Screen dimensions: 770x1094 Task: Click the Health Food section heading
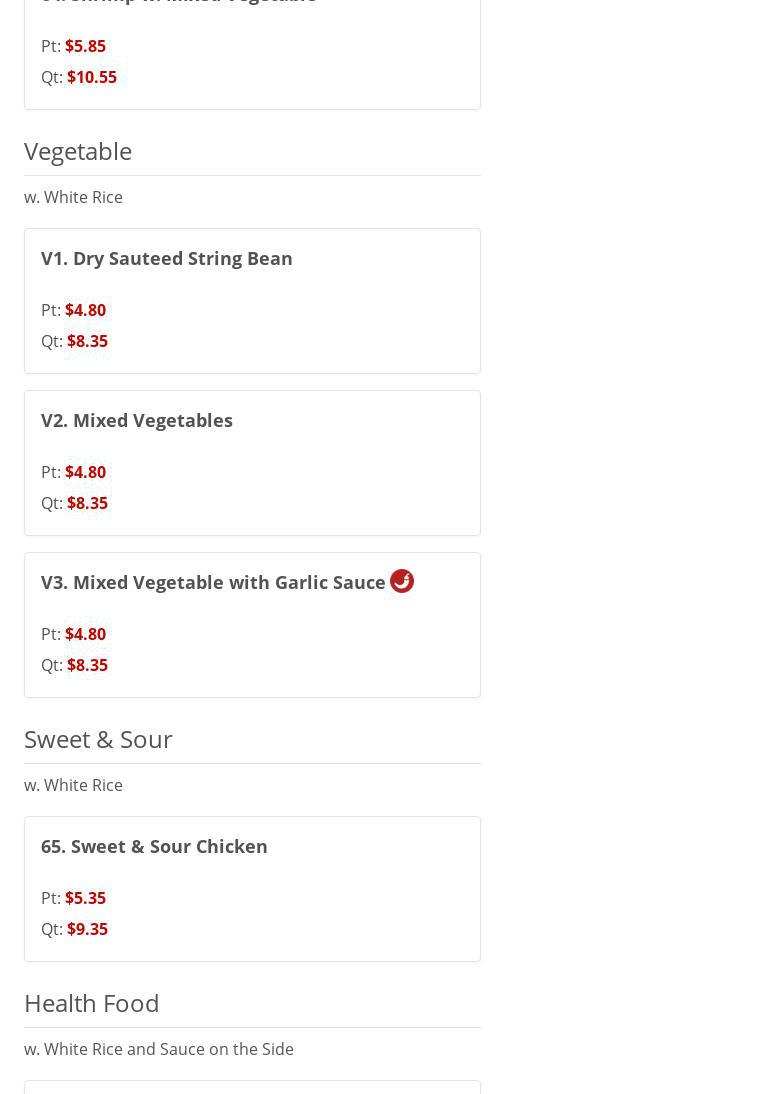tap(92, 1003)
